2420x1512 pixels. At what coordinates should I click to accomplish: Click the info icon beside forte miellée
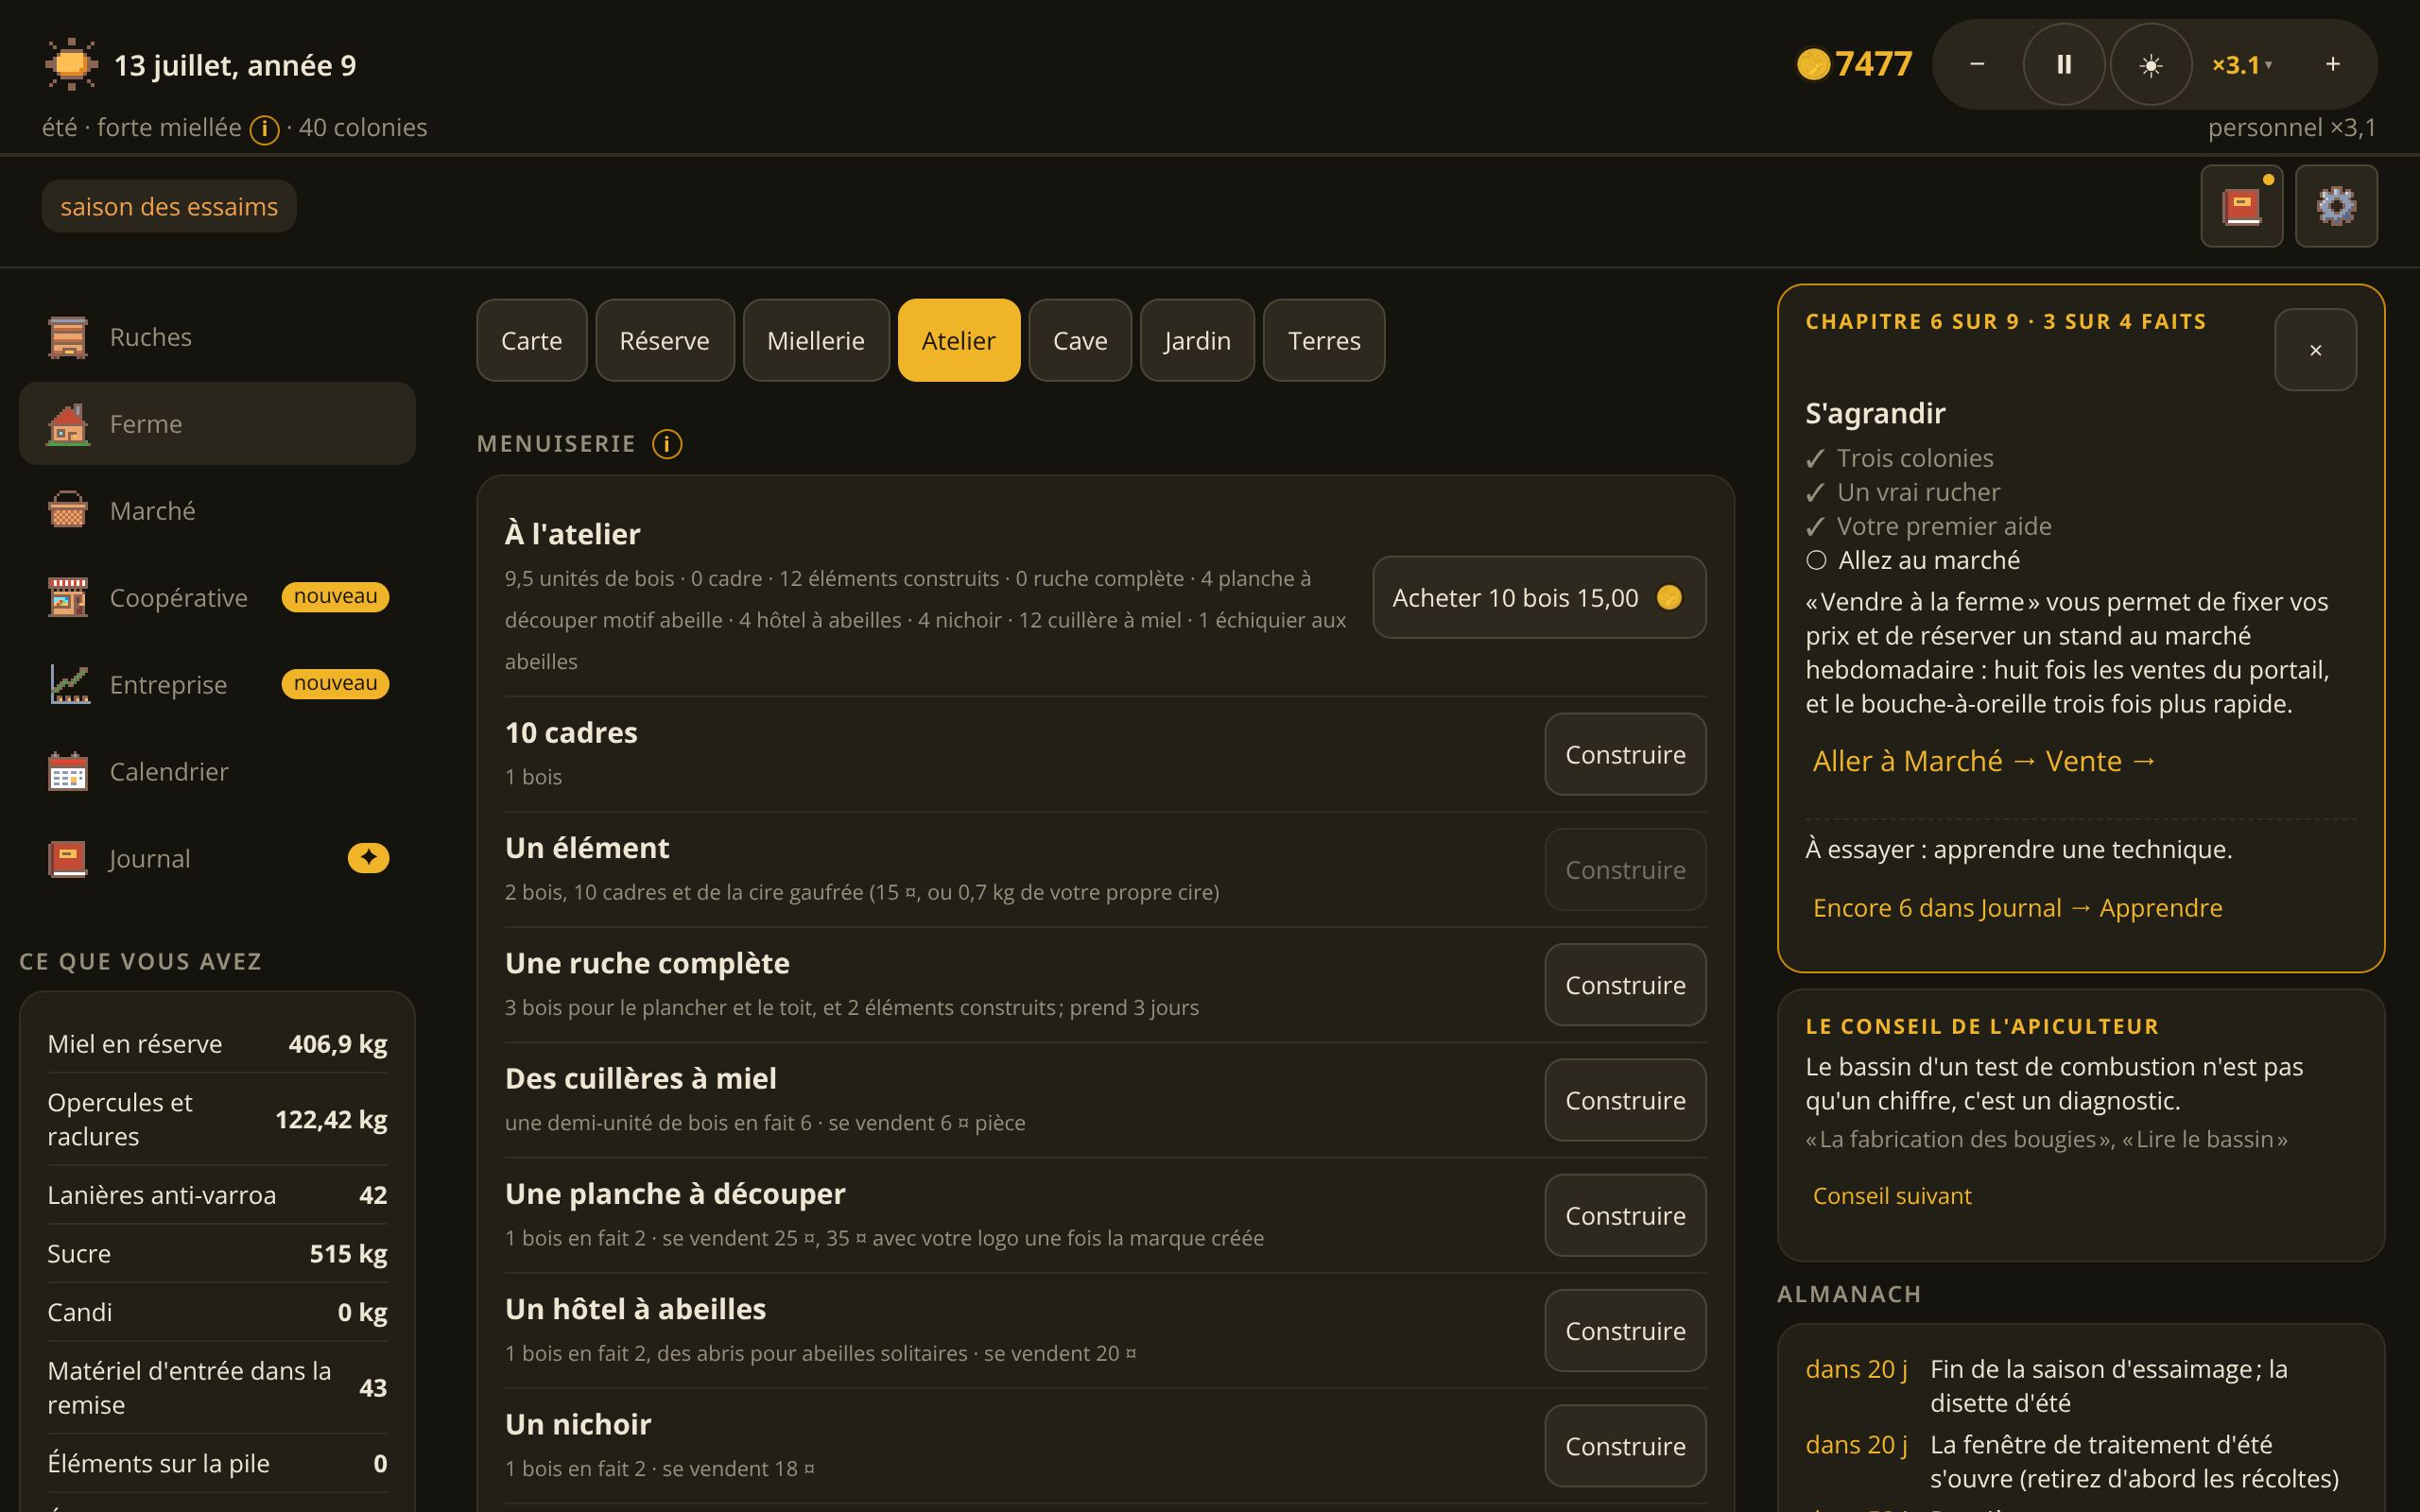click(264, 129)
